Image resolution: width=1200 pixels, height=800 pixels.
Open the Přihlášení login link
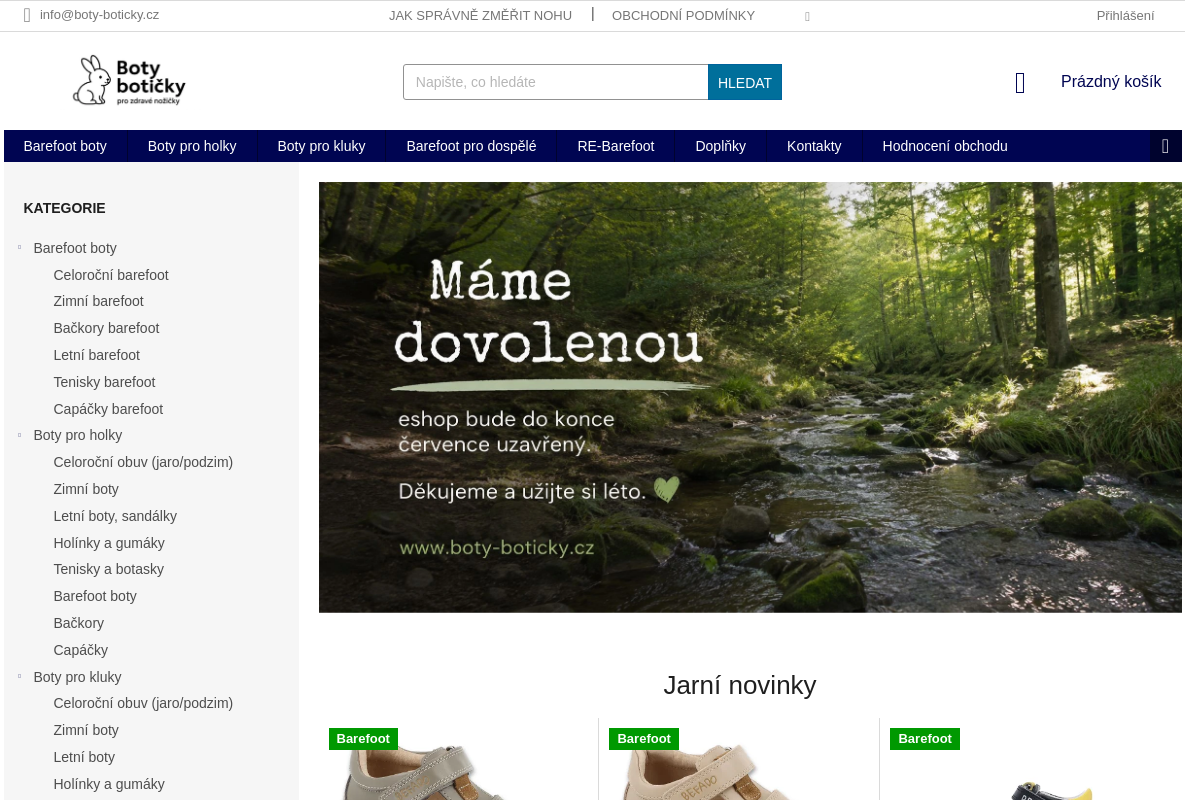1125,15
